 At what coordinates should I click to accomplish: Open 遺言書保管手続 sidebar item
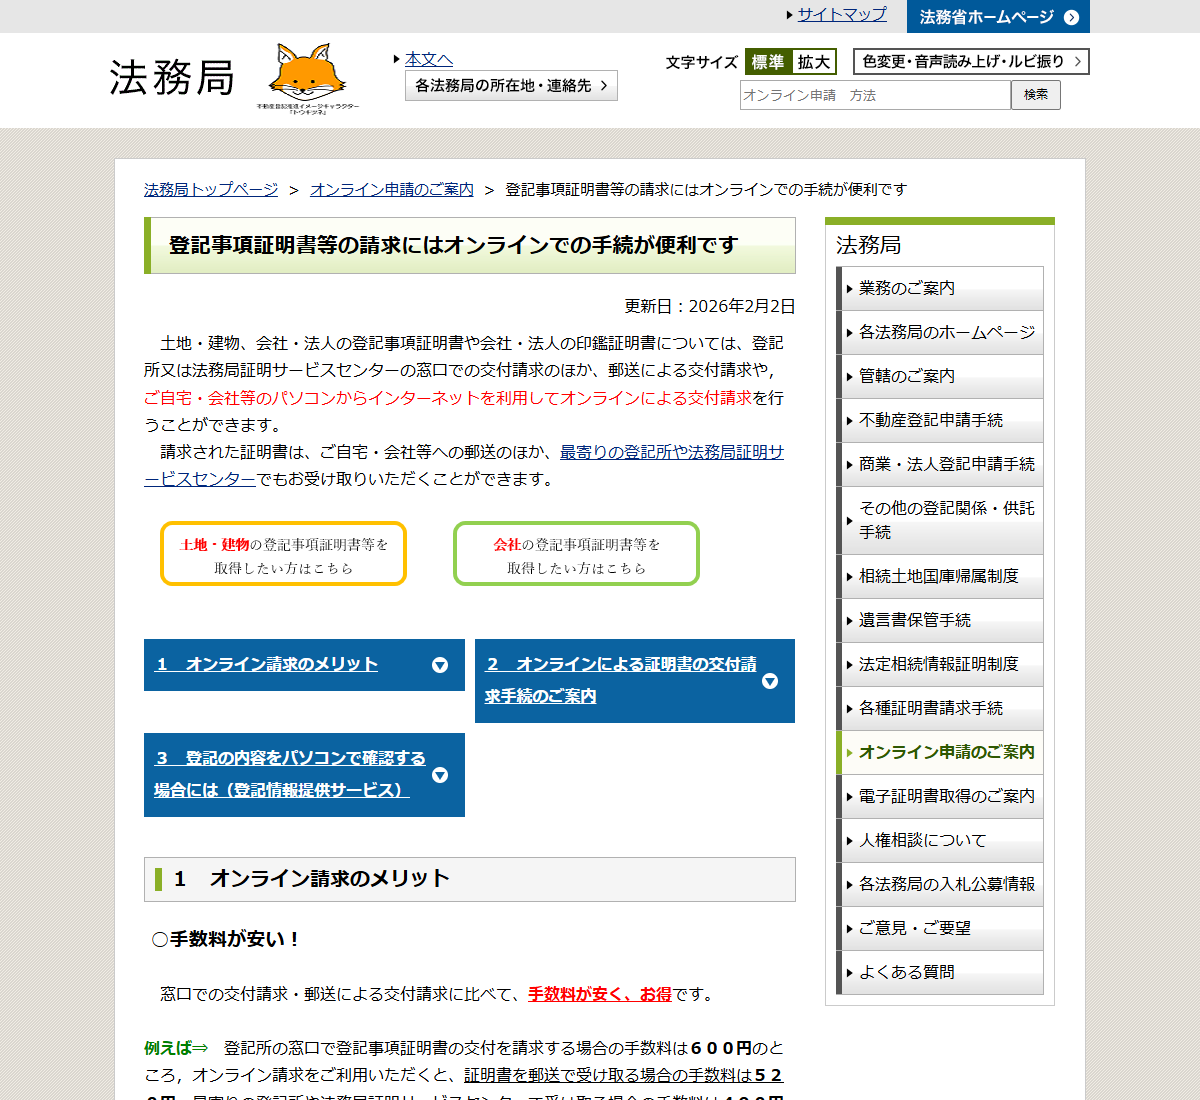(940, 620)
